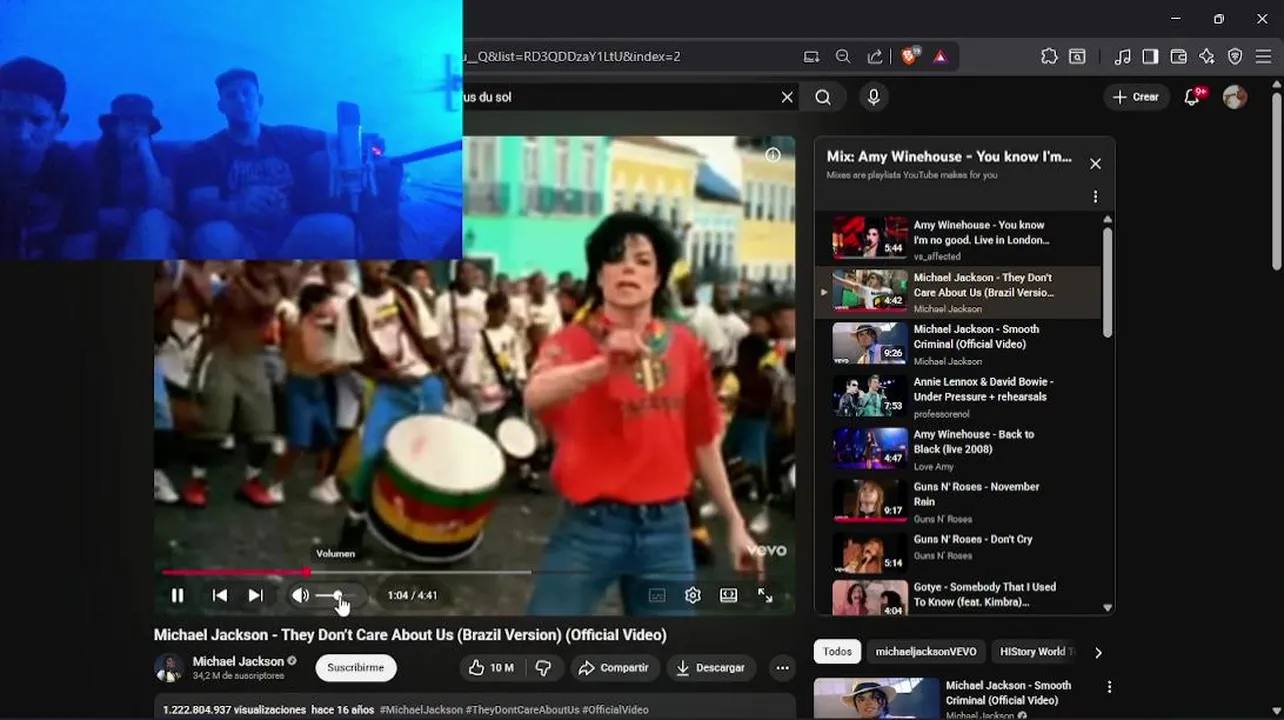
Task: Go to the previous video in the mix
Action: 220,595
